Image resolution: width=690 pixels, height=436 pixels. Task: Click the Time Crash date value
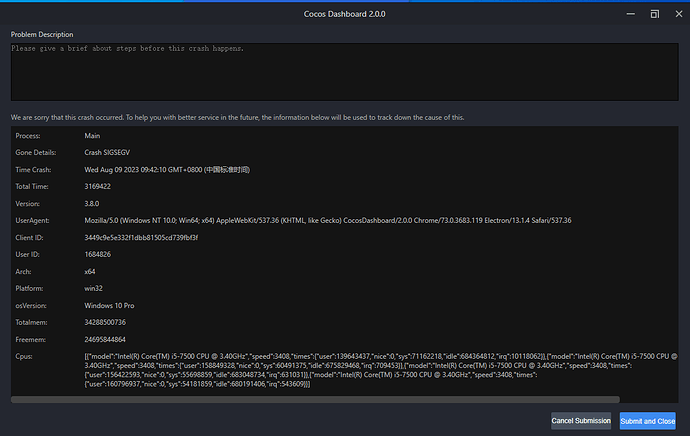[166, 169]
